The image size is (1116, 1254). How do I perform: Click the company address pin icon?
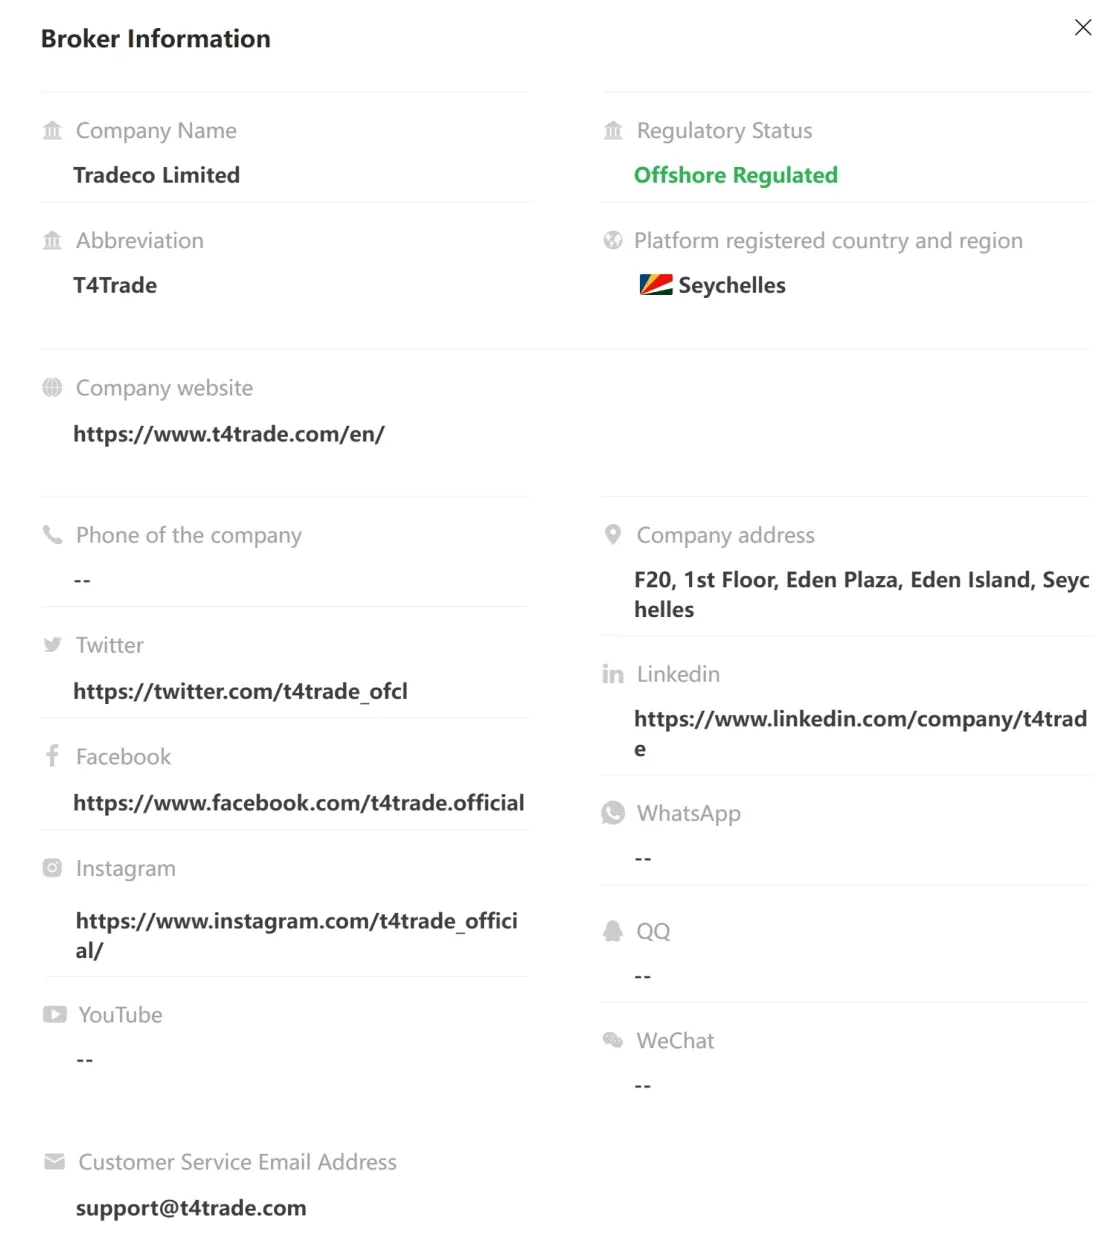(x=613, y=535)
